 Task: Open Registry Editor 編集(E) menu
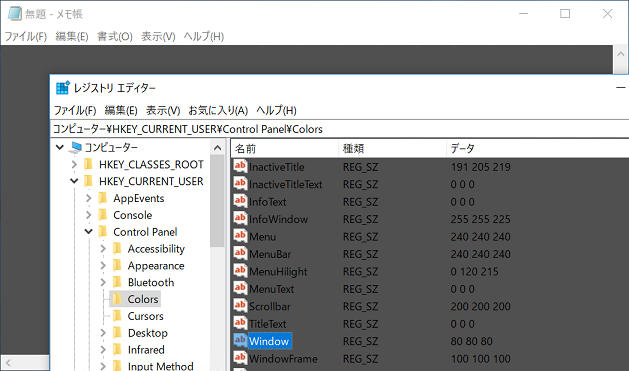pyautogui.click(x=121, y=110)
